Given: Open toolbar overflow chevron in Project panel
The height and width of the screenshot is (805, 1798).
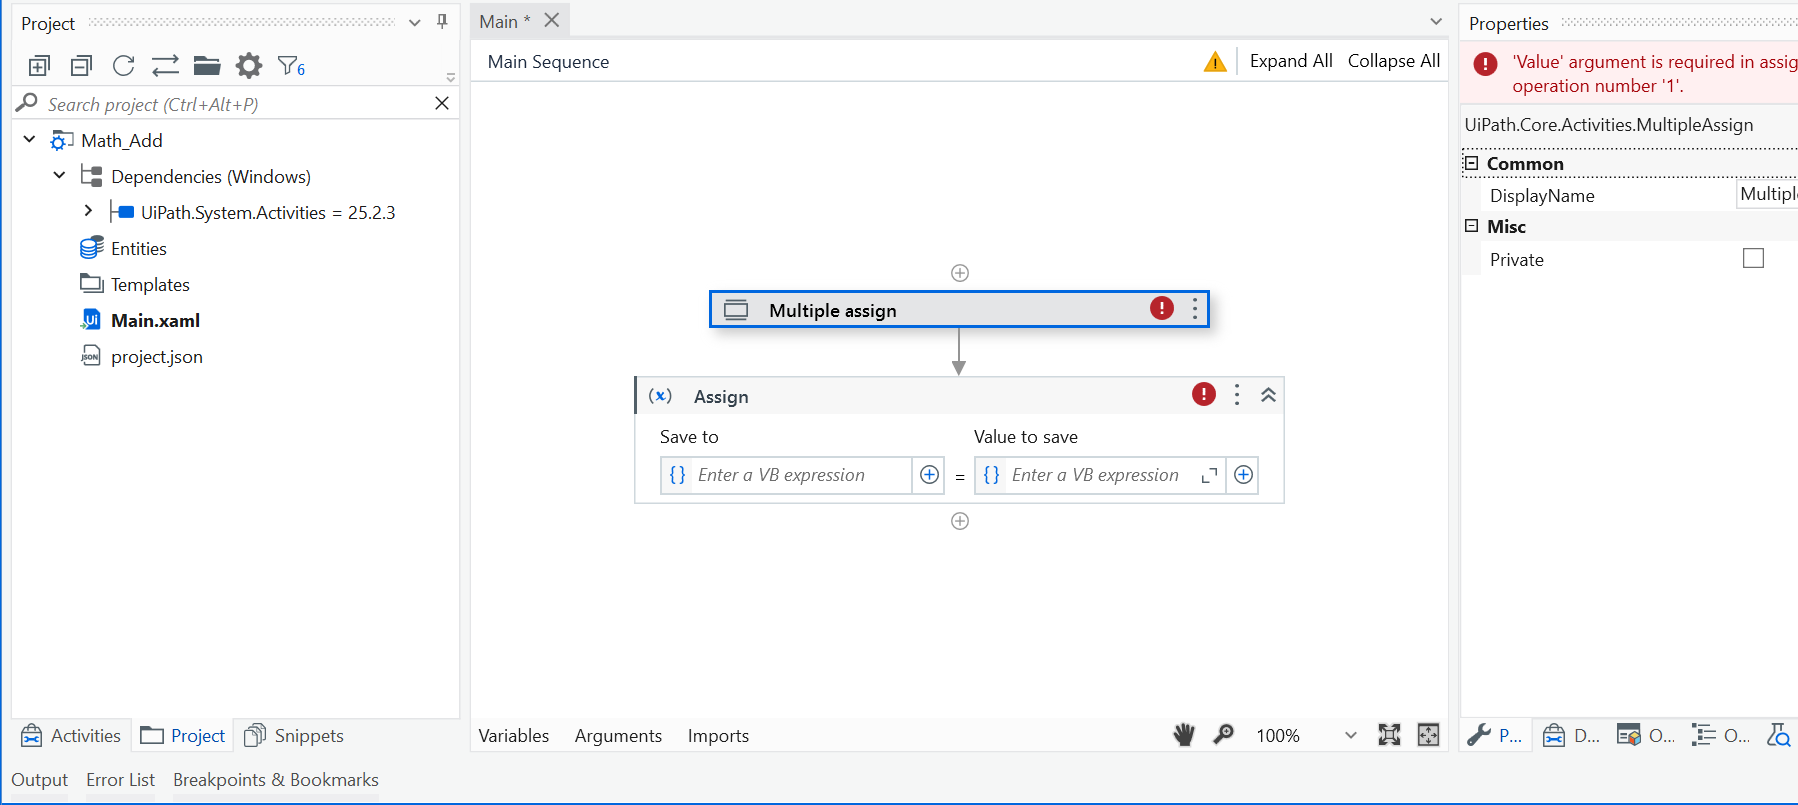Looking at the screenshot, I should click(x=451, y=77).
